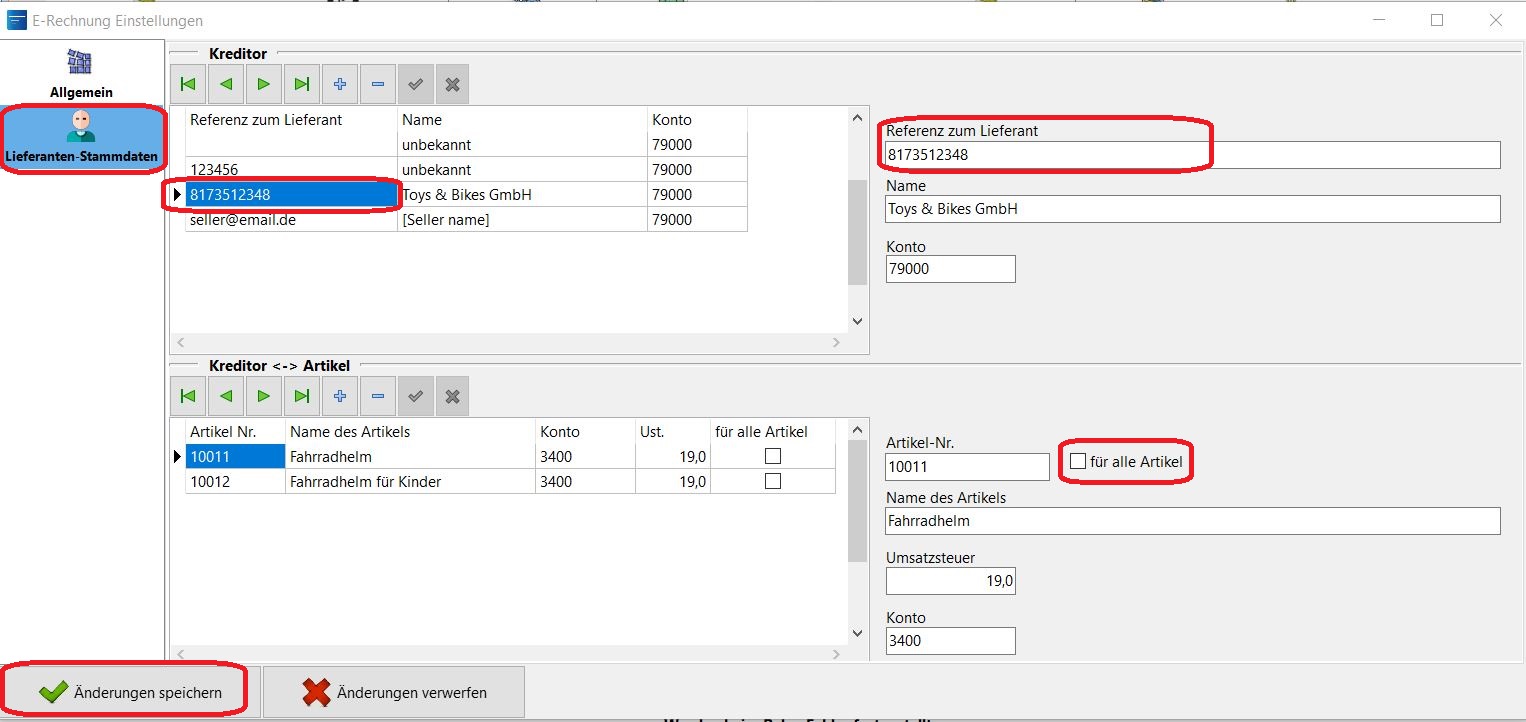
Task: Open the Allgemein settings section
Action: (81, 73)
